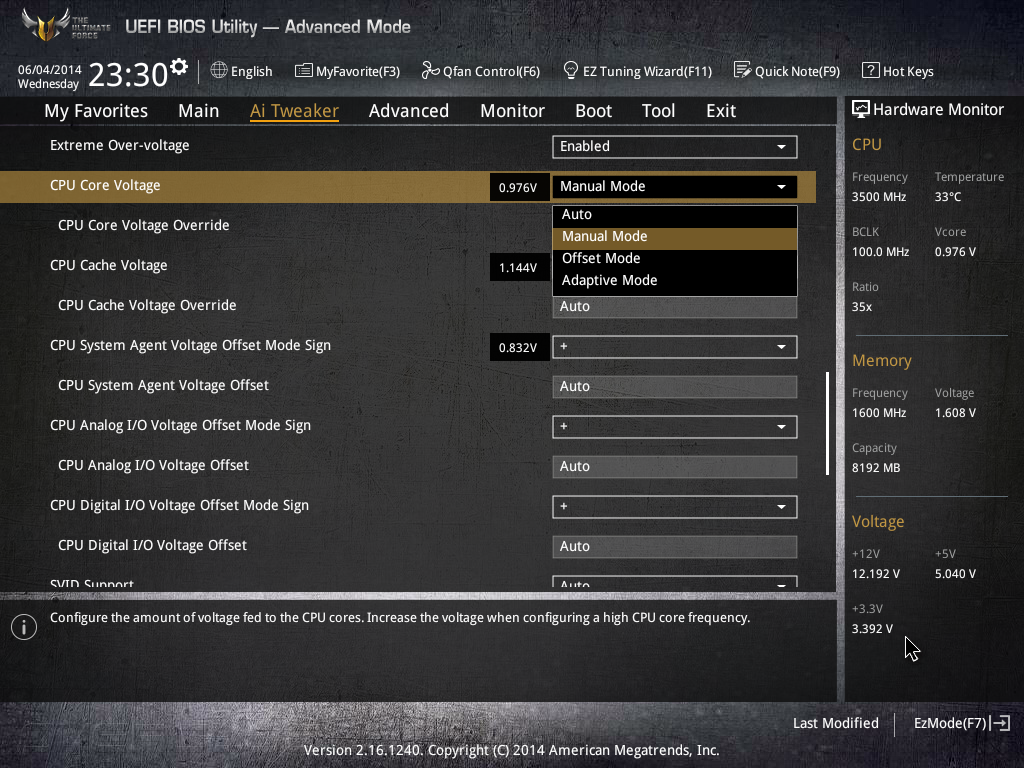Select Adaptive Mode option
Image resolution: width=1024 pixels, height=768 pixels.
(x=675, y=281)
